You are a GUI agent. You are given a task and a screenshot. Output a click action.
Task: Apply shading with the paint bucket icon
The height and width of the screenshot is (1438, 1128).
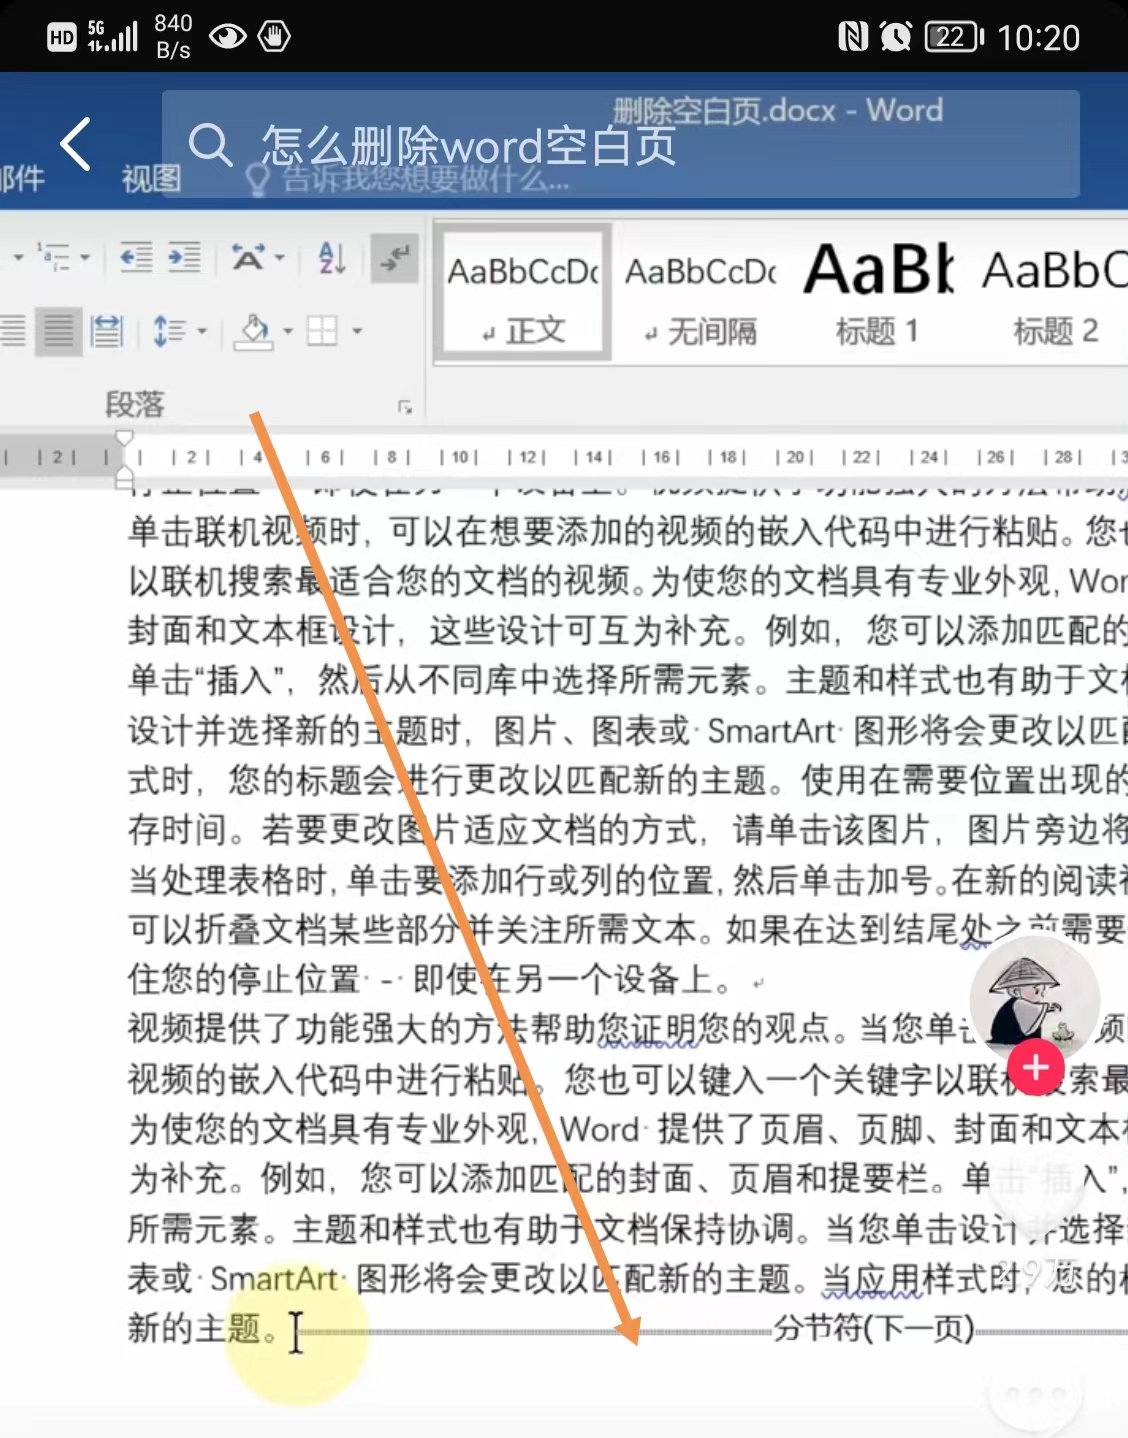(x=255, y=332)
